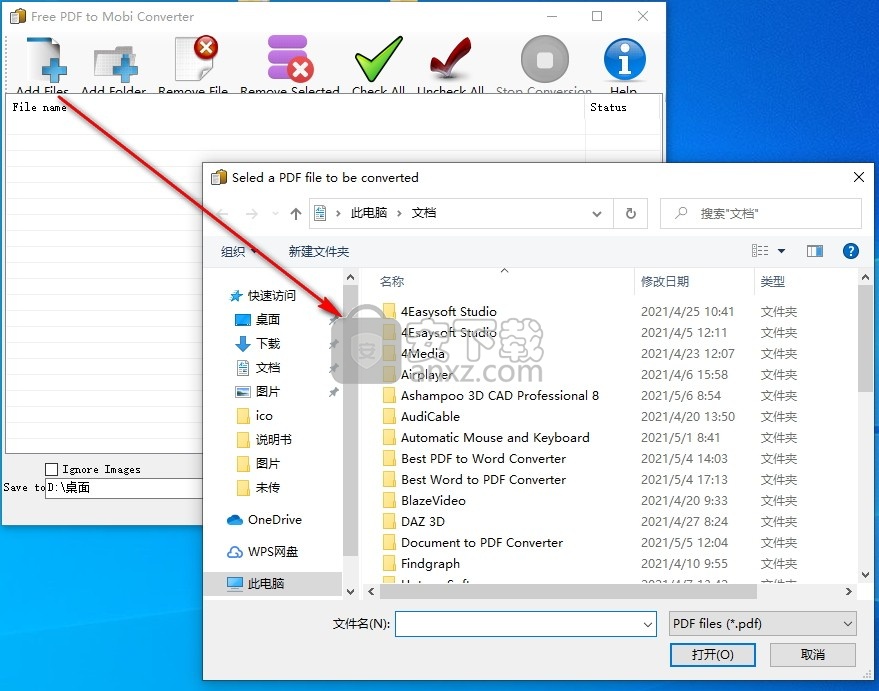879x691 pixels.
Task: Click 此电脑 in the address breadcrumb
Action: pyautogui.click(x=368, y=213)
